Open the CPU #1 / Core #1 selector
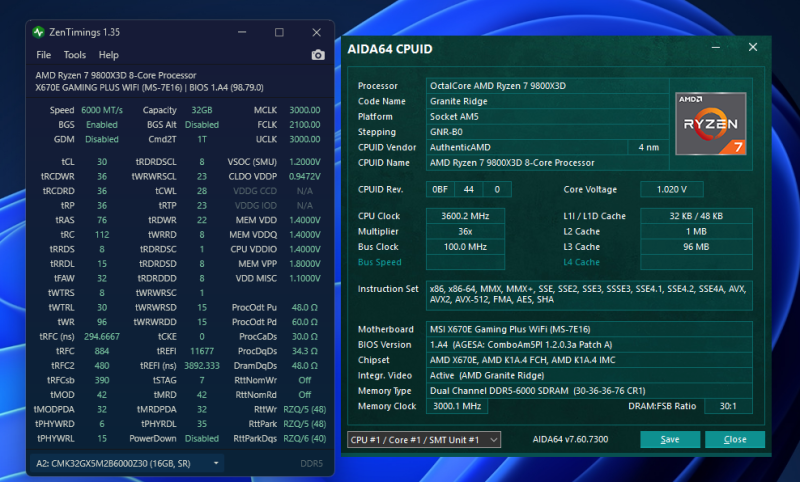The image size is (800, 482). pos(423,440)
